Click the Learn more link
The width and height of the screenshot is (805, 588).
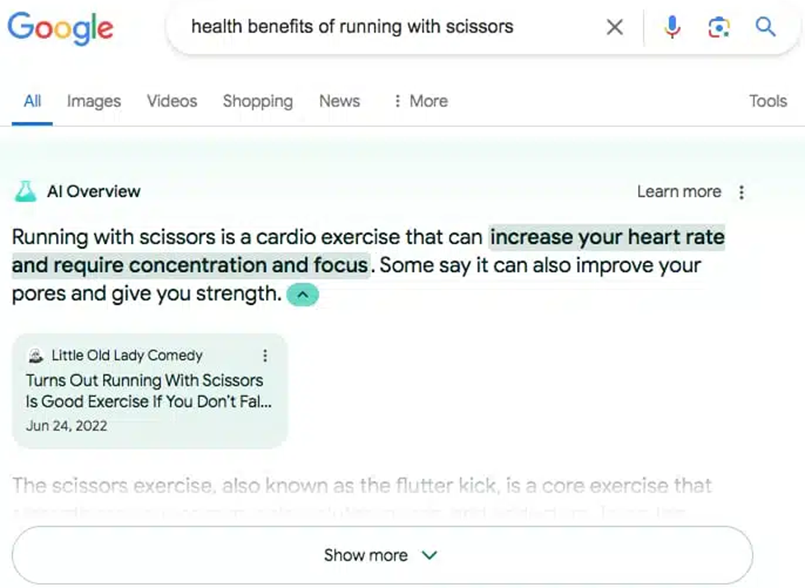[x=679, y=191]
